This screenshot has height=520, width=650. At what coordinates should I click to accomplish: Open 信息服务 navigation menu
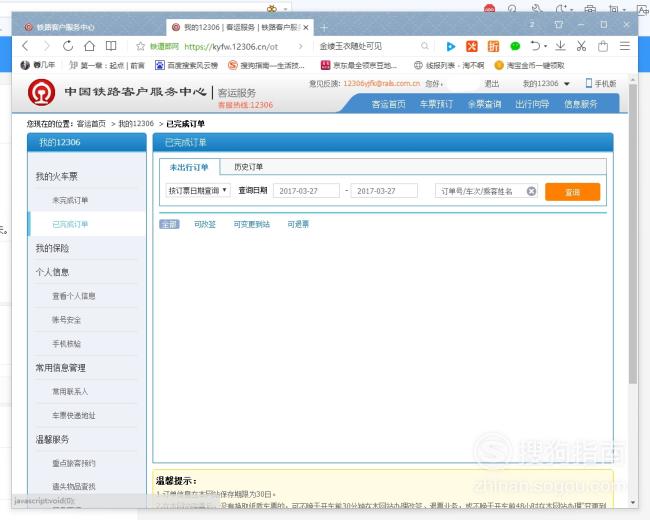click(x=580, y=104)
